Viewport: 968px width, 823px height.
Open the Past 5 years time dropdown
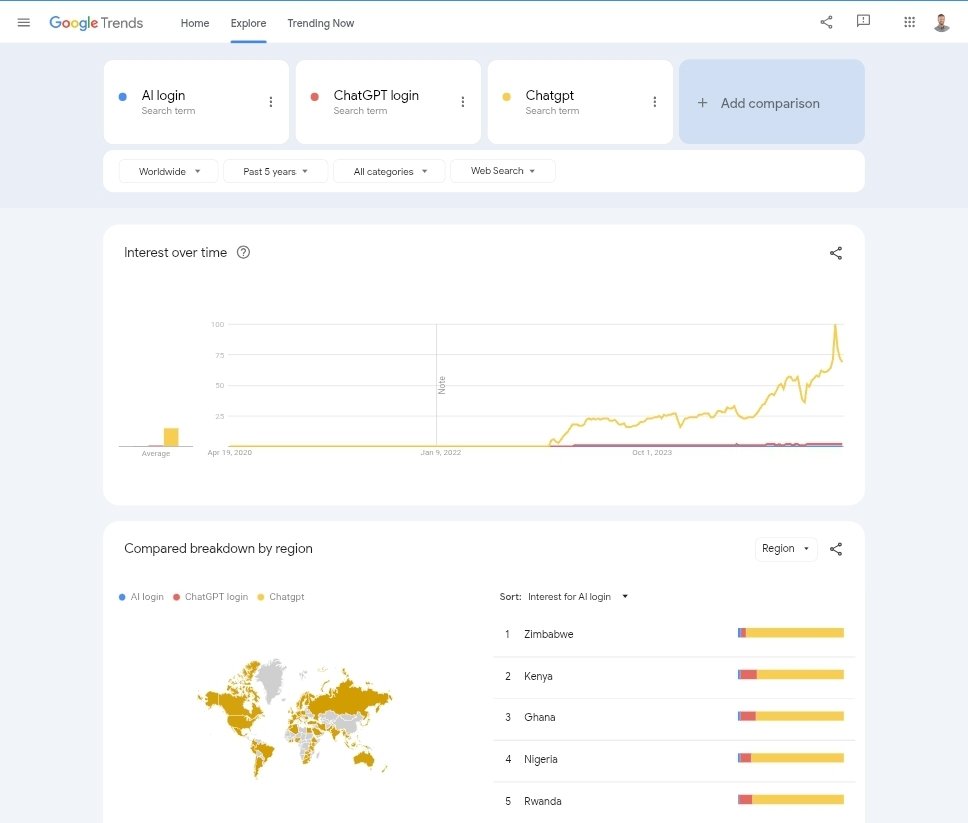[x=275, y=171]
